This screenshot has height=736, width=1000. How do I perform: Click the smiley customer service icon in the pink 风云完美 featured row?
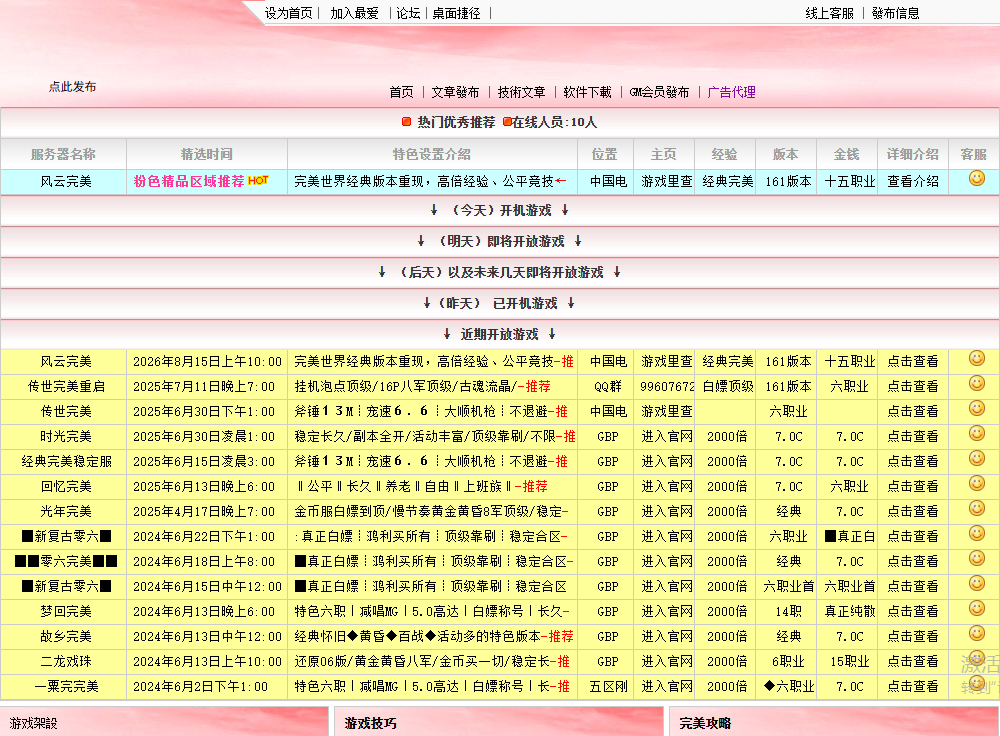pos(976,179)
